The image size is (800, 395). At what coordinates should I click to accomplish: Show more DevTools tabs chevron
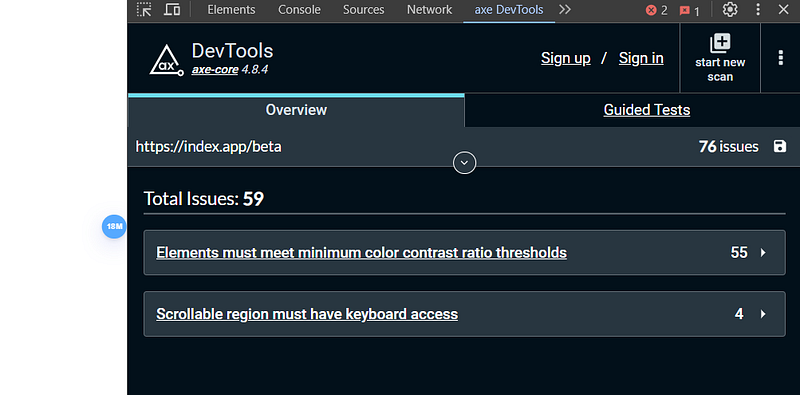[565, 10]
